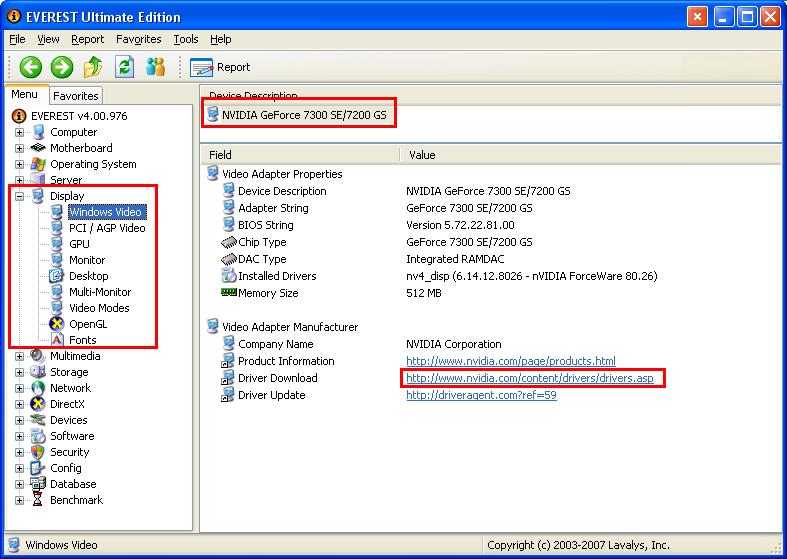Image resolution: width=787 pixels, height=559 pixels.
Task: Expand the Multimedia tree node
Action: pos(19,356)
